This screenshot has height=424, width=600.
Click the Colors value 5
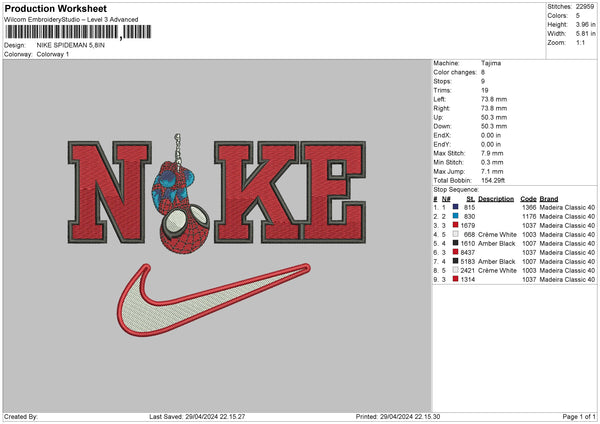[x=578, y=16]
